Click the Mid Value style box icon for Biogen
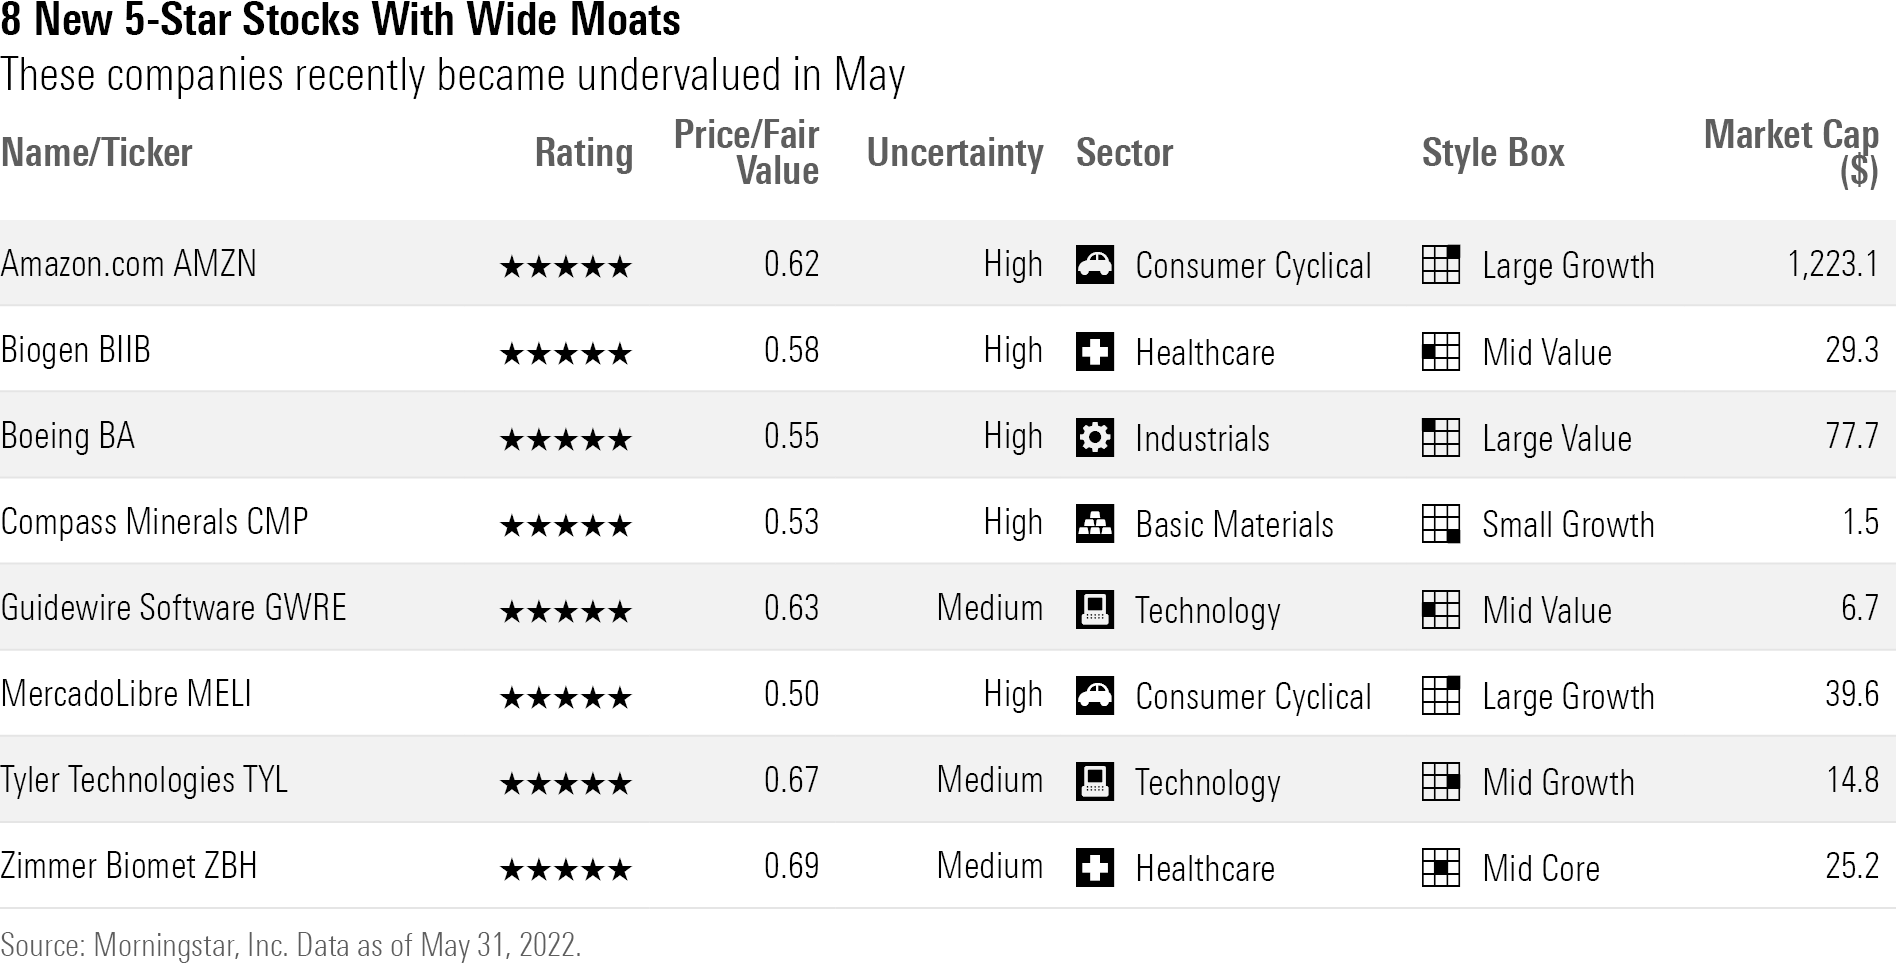 coord(1440,352)
